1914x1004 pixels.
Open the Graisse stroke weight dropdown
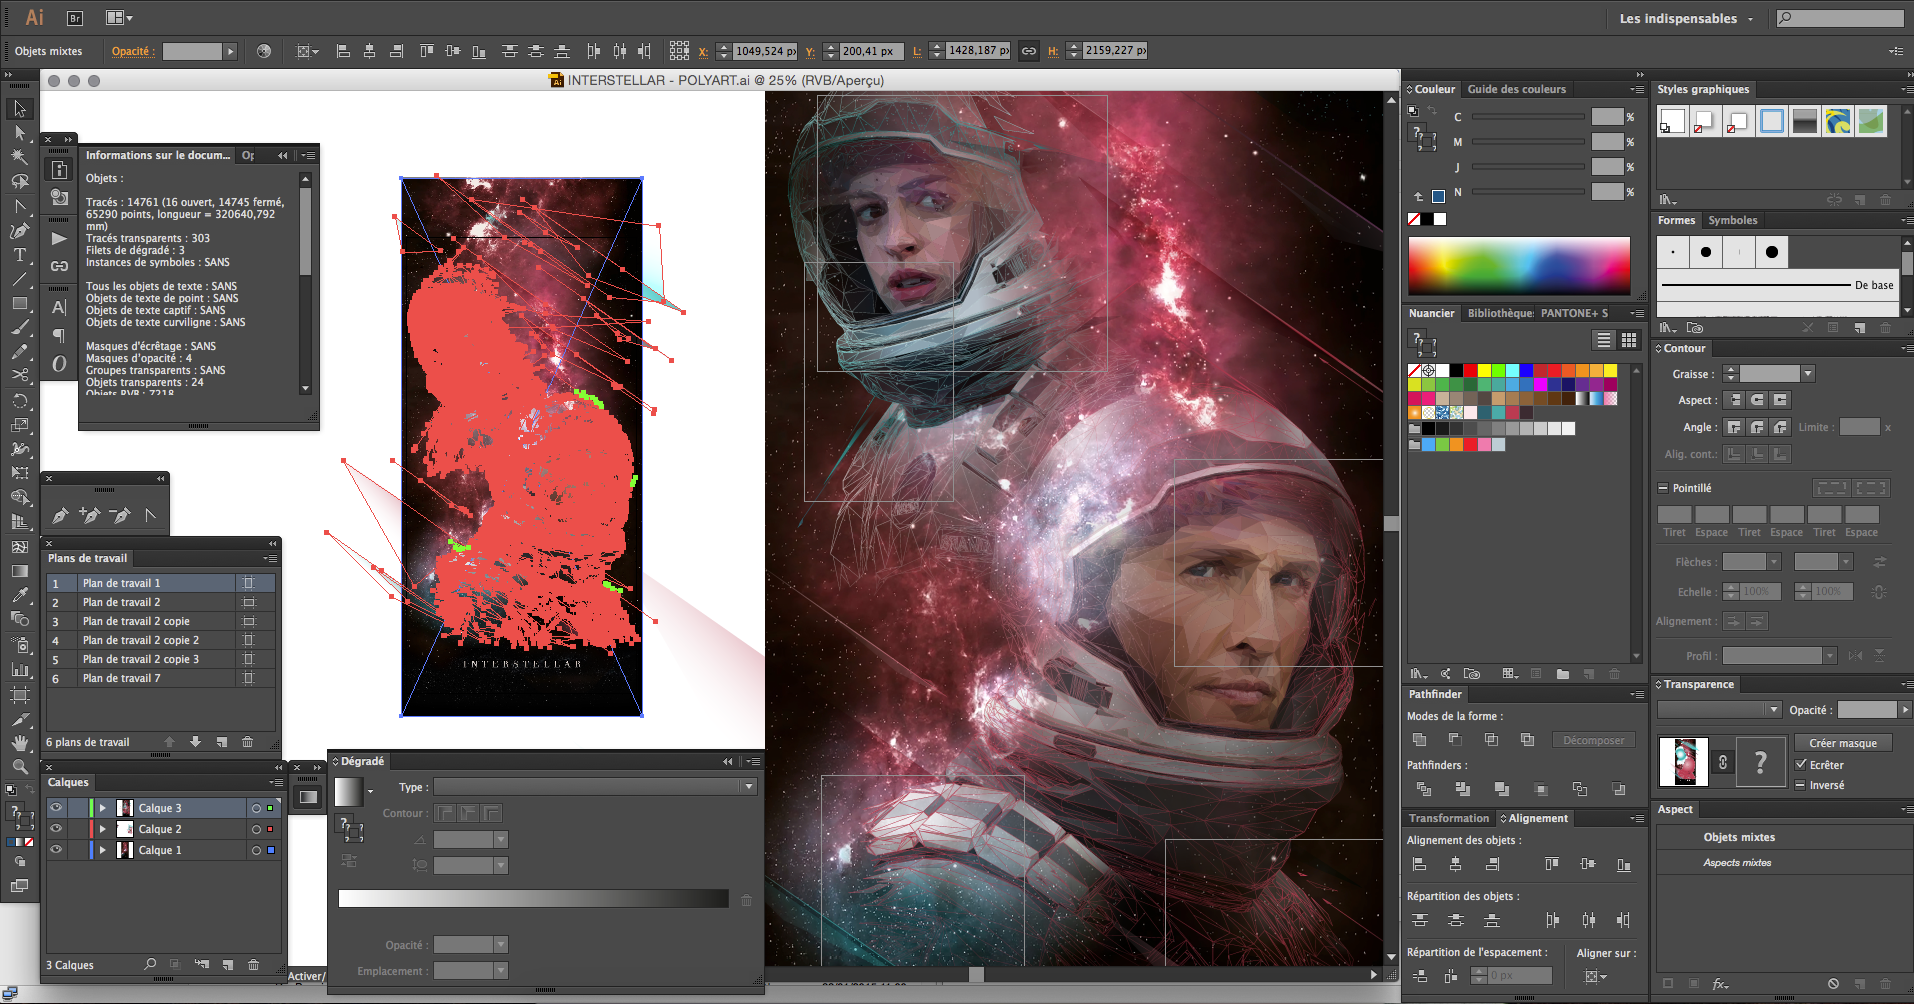(x=1808, y=374)
